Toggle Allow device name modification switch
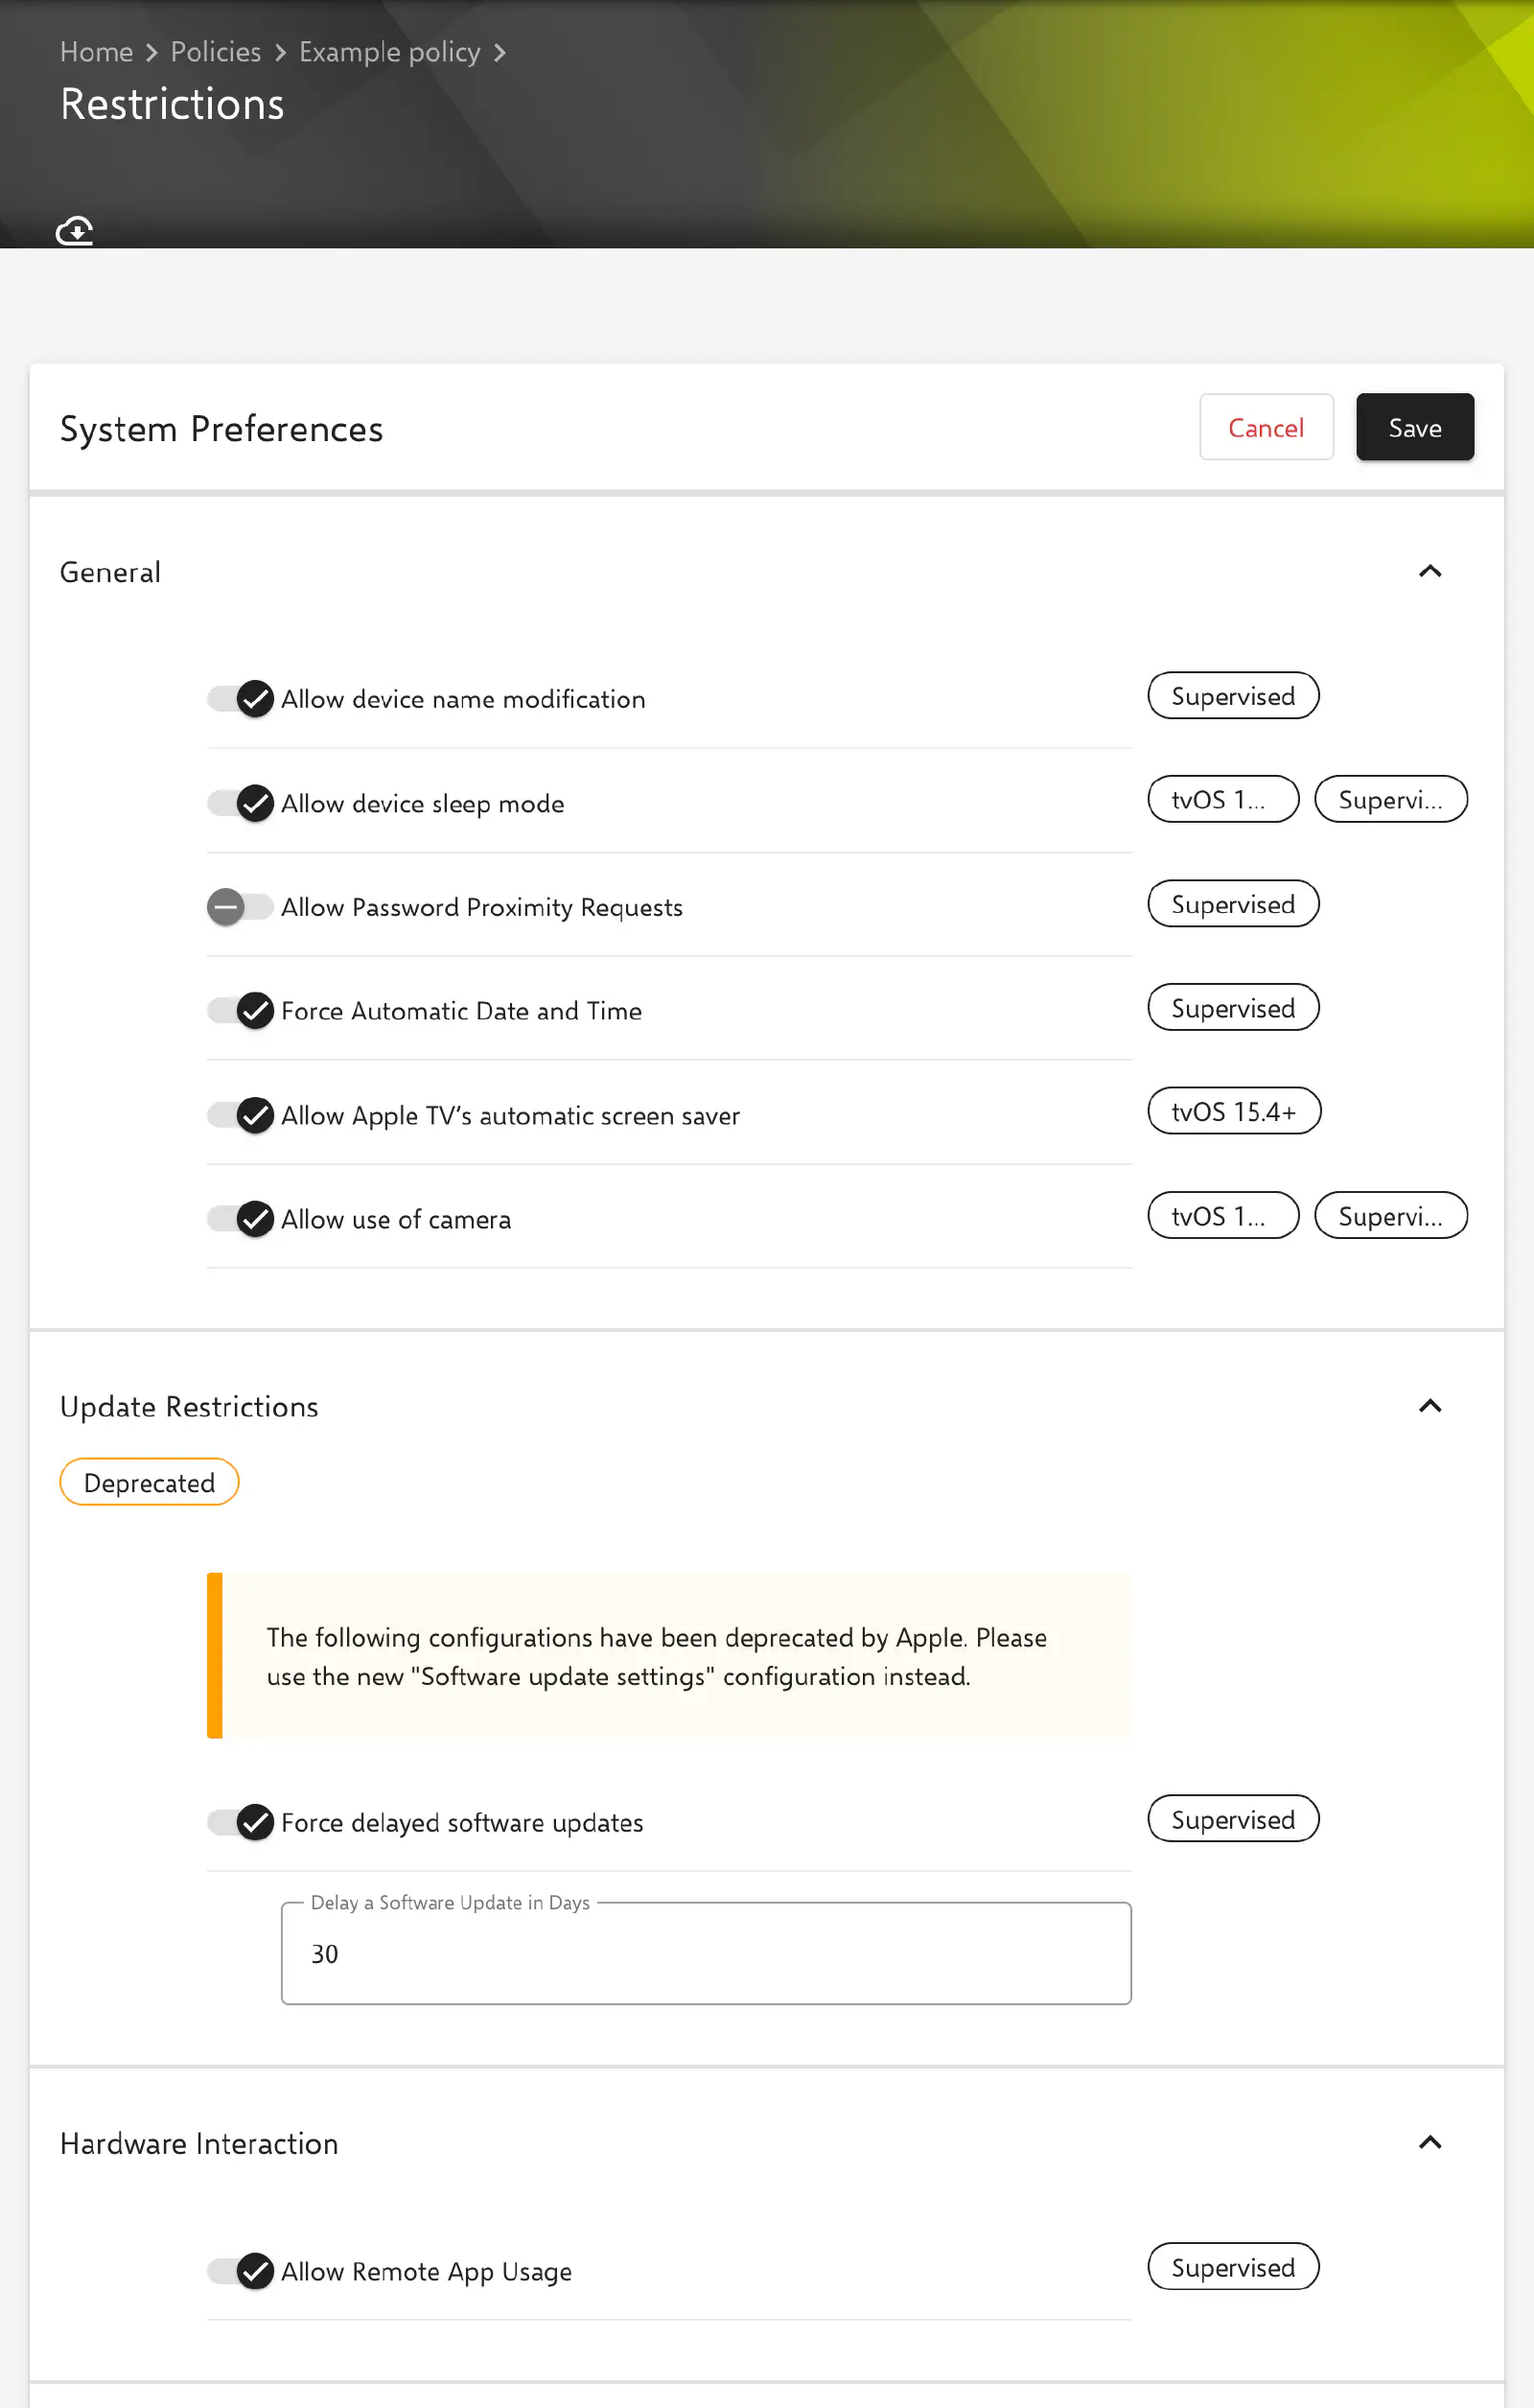 click(x=240, y=698)
